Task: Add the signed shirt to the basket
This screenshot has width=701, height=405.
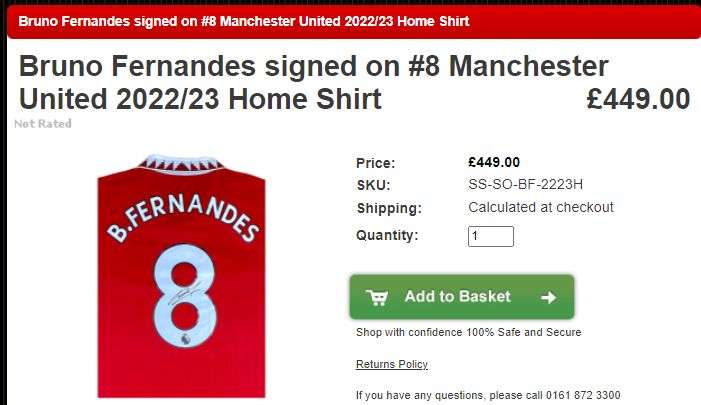Action: coord(462,297)
